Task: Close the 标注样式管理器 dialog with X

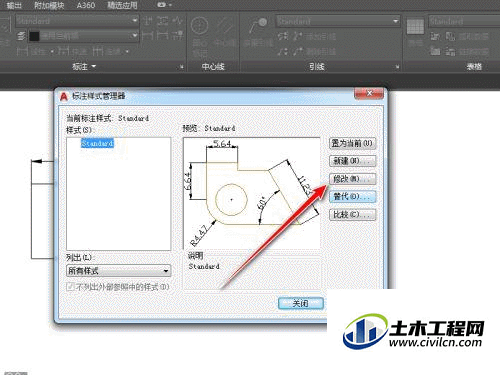Action: pos(369,93)
